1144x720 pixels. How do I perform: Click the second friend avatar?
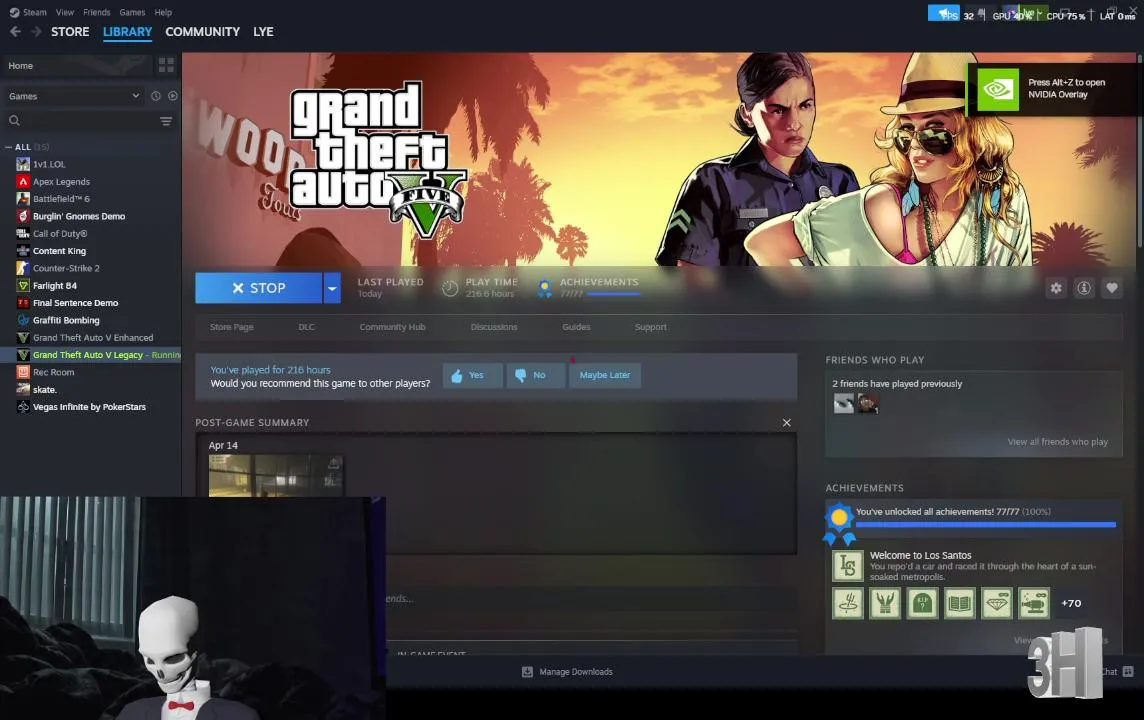867,403
